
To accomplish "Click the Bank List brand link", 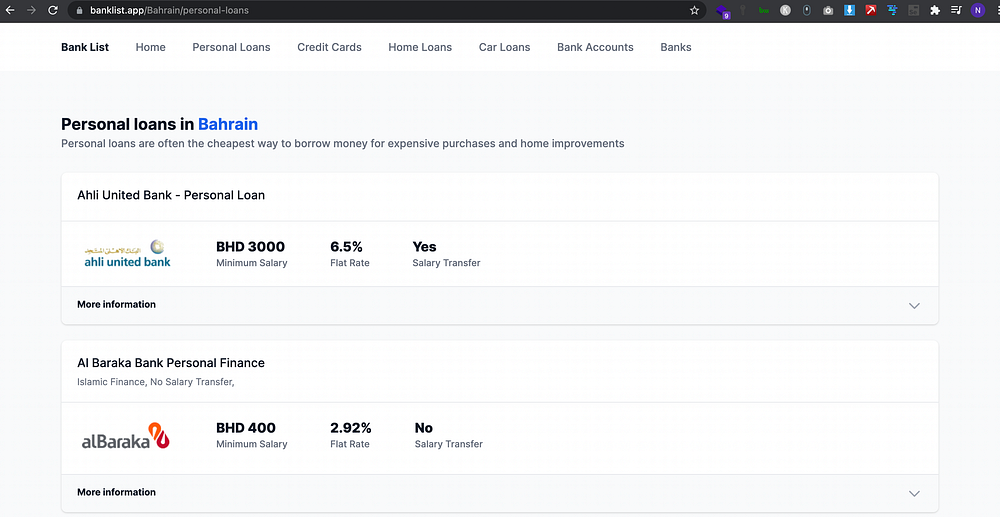I will [x=85, y=47].
